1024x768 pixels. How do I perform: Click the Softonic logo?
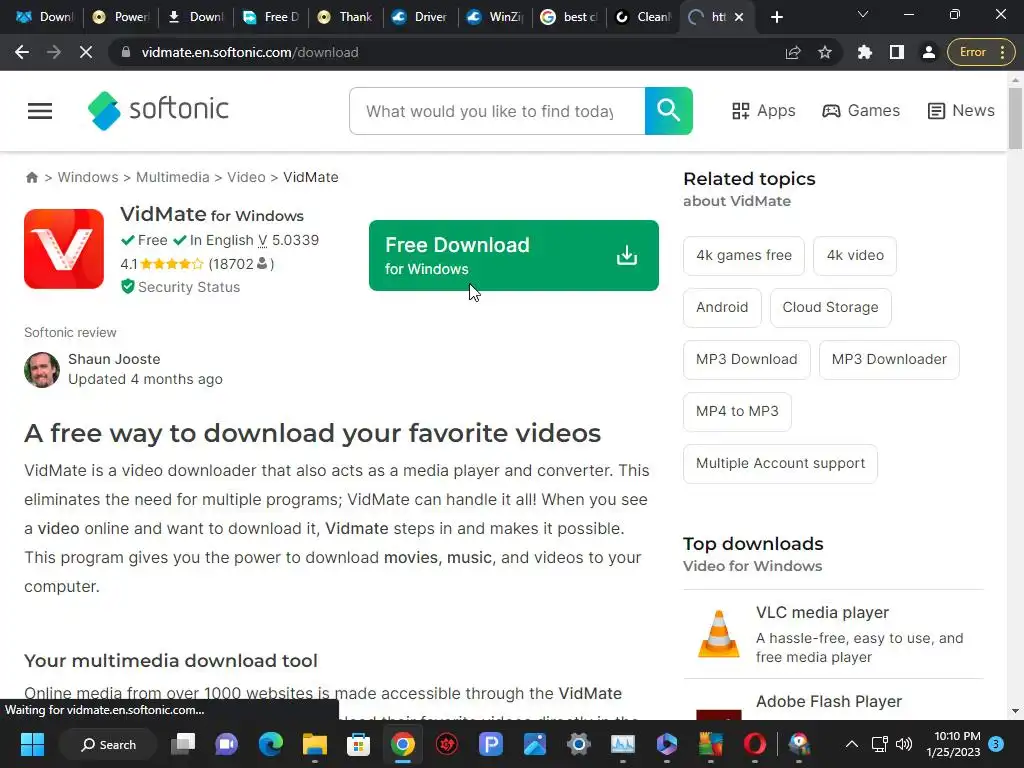pyautogui.click(x=159, y=110)
